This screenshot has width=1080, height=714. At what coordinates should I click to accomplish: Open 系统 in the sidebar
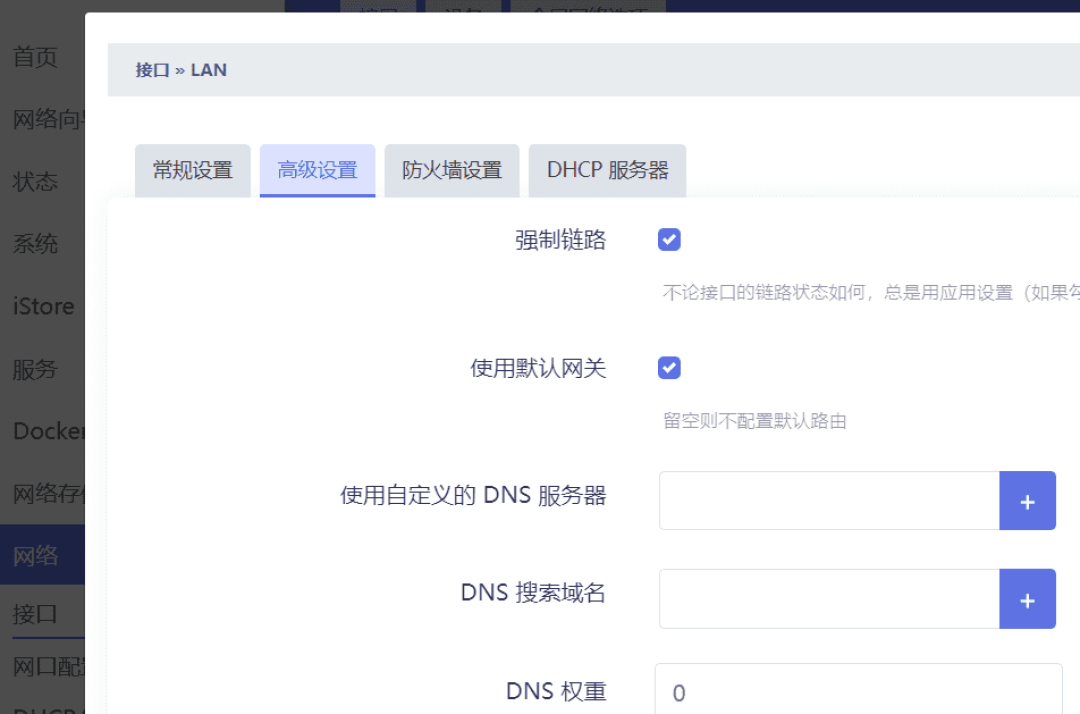coord(35,244)
